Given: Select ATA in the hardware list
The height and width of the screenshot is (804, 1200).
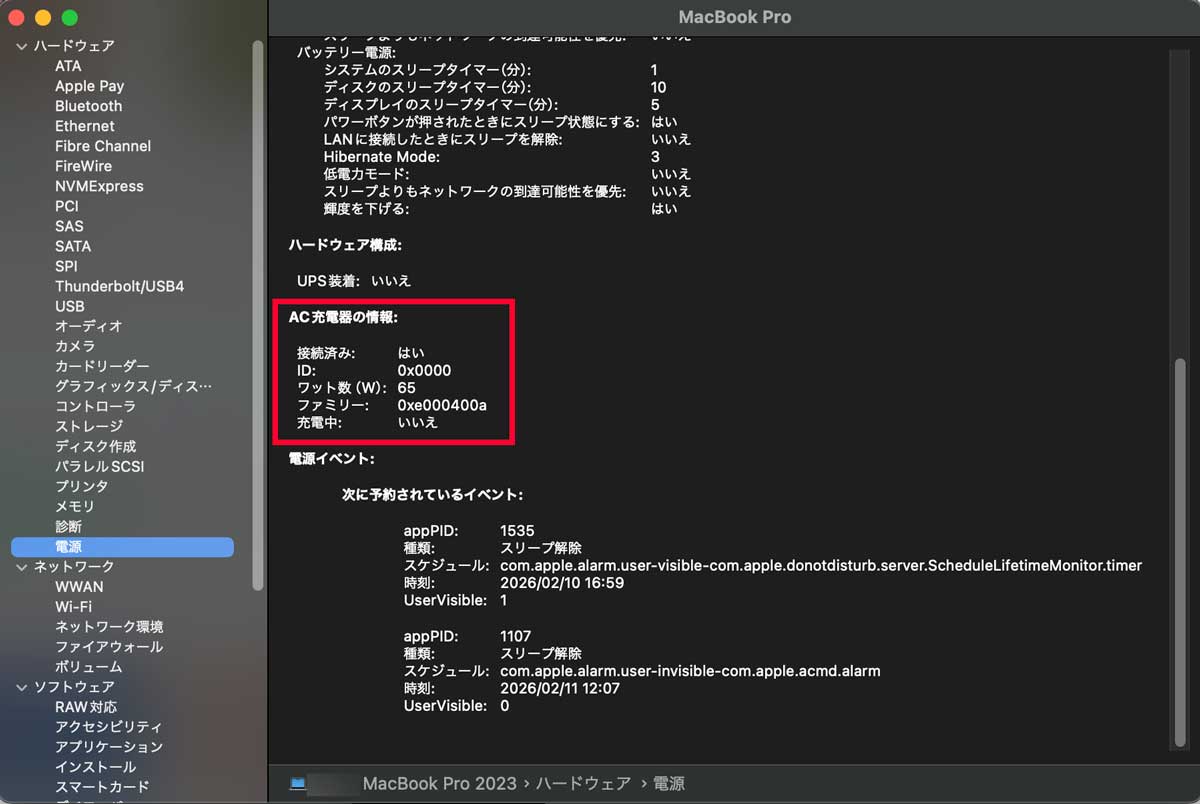Looking at the screenshot, I should coord(66,66).
